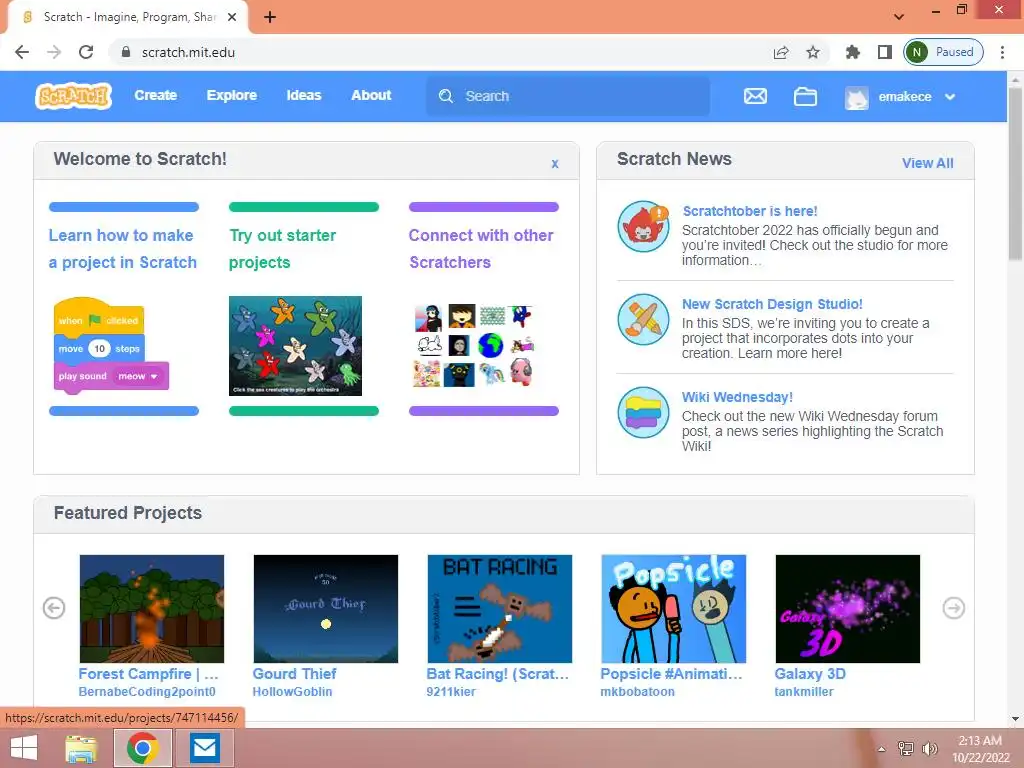Open Chrome extensions puzzle icon
The height and width of the screenshot is (768, 1024).
(852, 52)
